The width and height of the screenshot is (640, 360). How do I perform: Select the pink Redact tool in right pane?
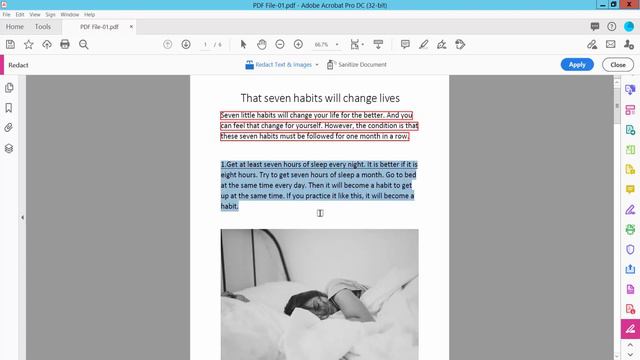coord(630,329)
